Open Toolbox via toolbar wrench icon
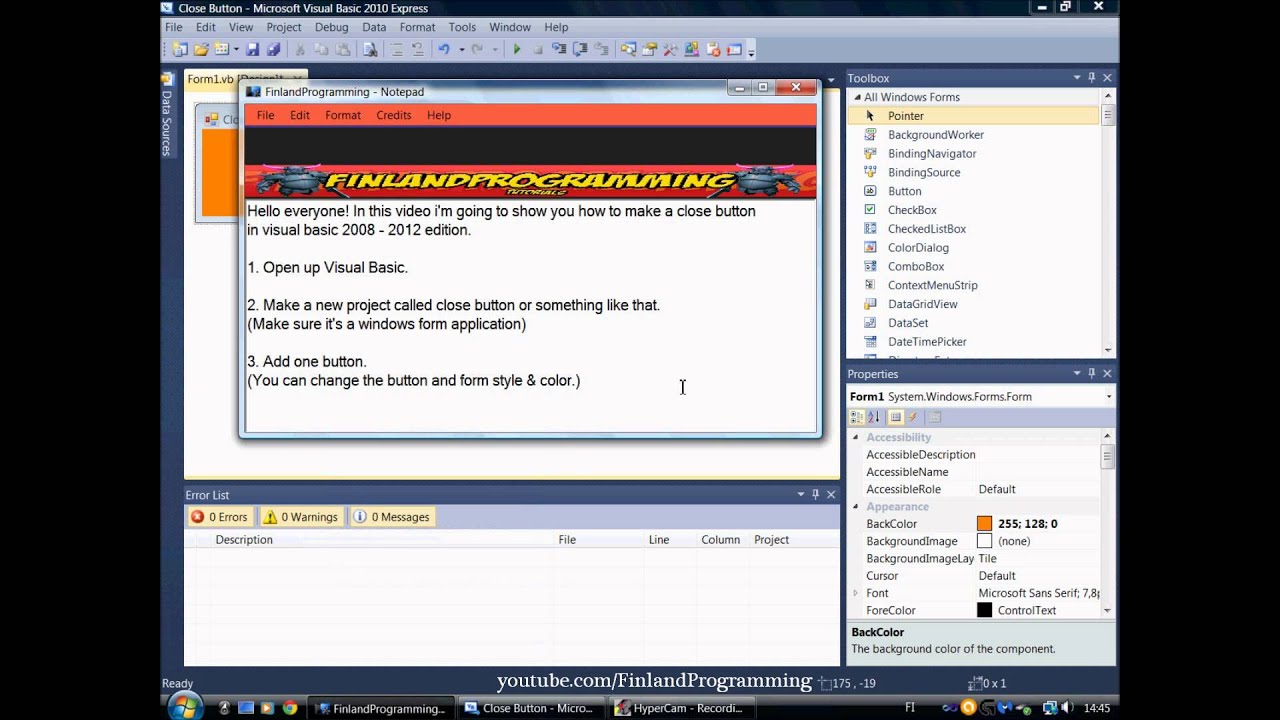 [670, 49]
